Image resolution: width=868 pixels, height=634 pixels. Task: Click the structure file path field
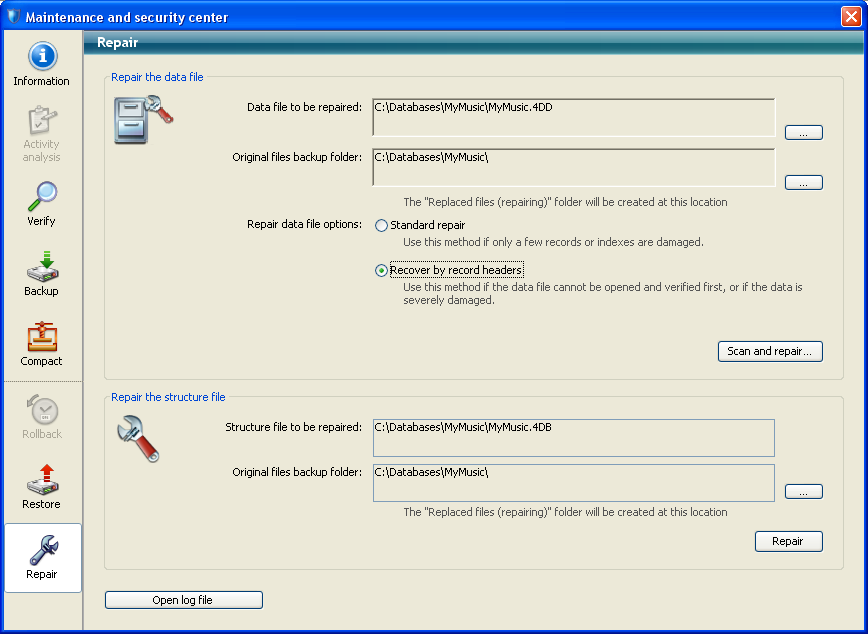(x=573, y=437)
